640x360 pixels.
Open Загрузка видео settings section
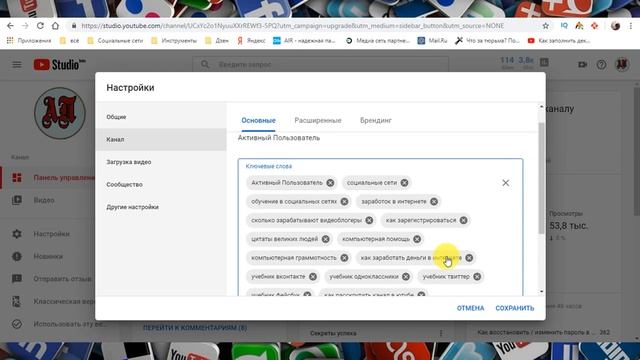161,162
